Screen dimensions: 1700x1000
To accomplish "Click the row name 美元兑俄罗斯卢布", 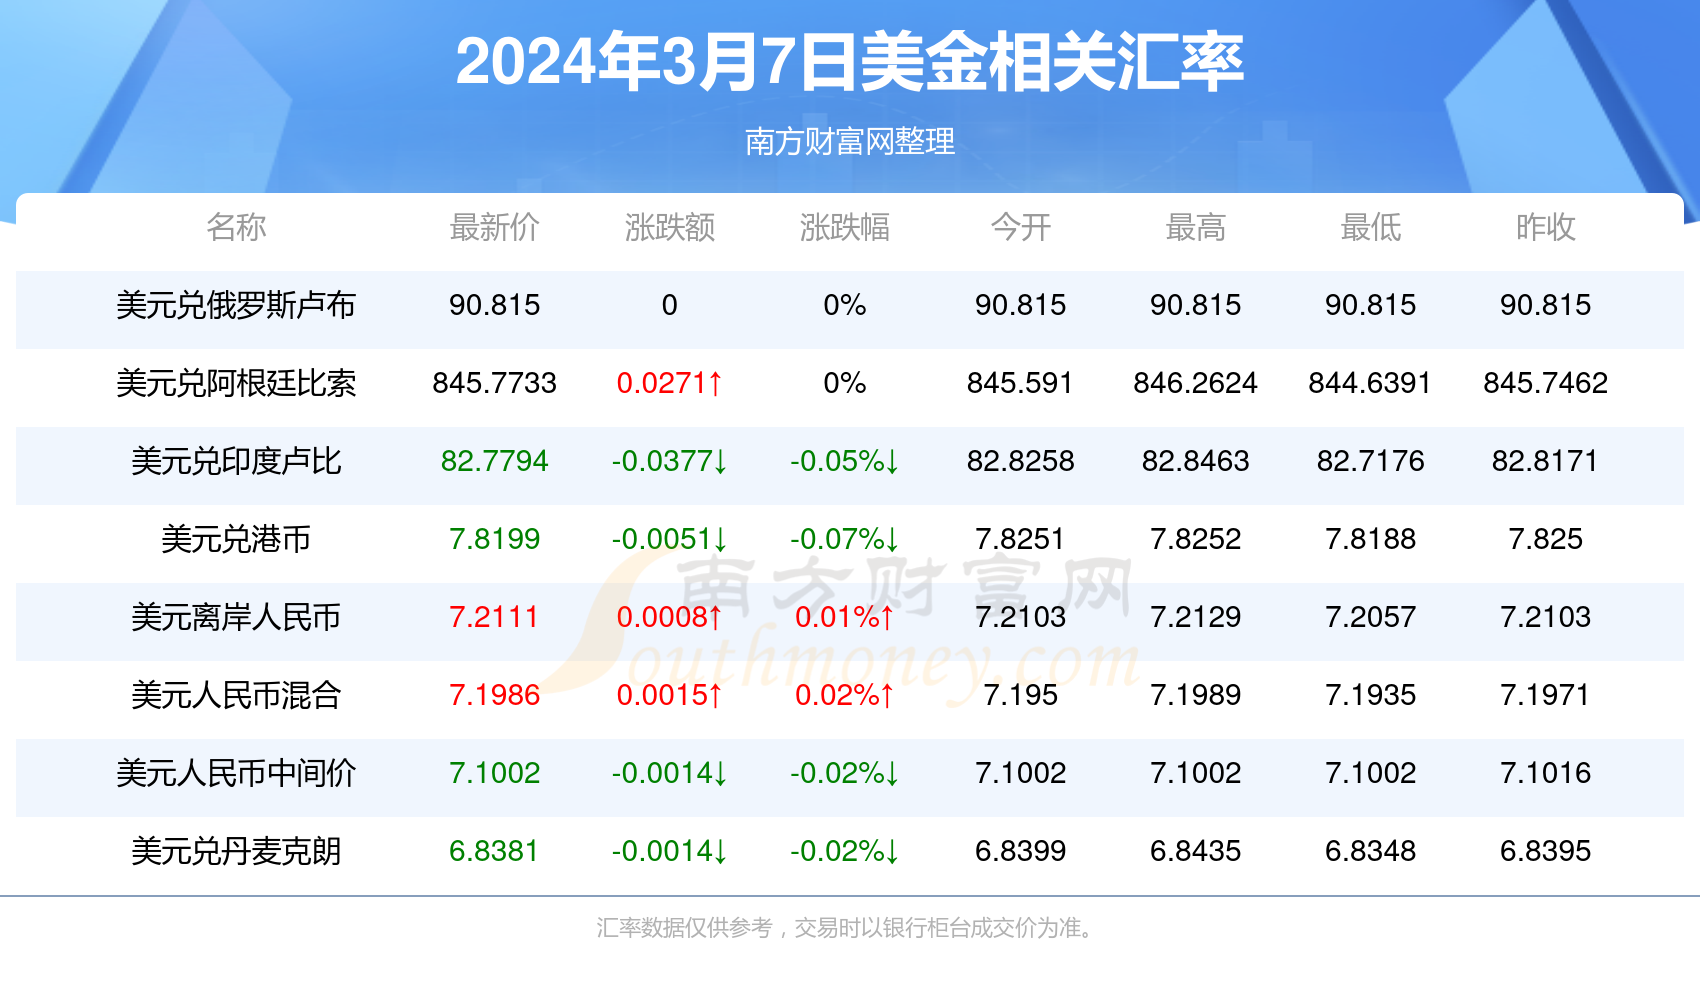I will [236, 305].
